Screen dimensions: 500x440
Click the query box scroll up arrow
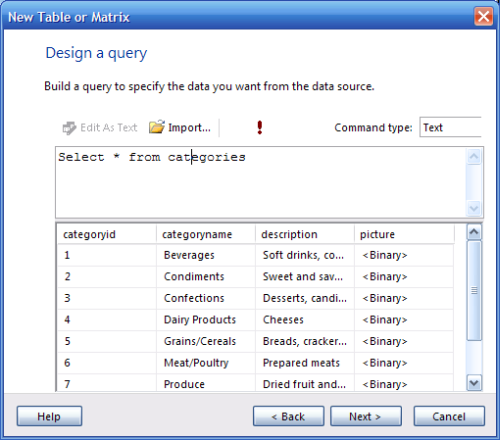click(x=474, y=157)
